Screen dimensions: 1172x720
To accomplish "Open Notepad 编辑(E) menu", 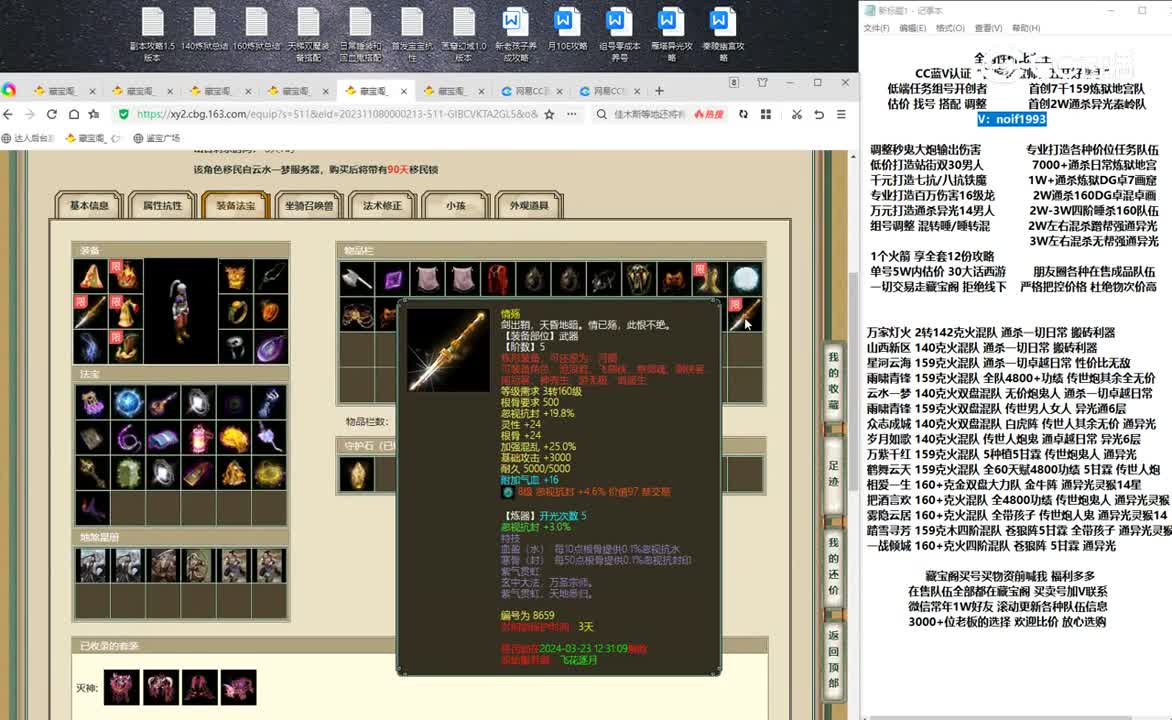I will pyautogui.click(x=912, y=28).
